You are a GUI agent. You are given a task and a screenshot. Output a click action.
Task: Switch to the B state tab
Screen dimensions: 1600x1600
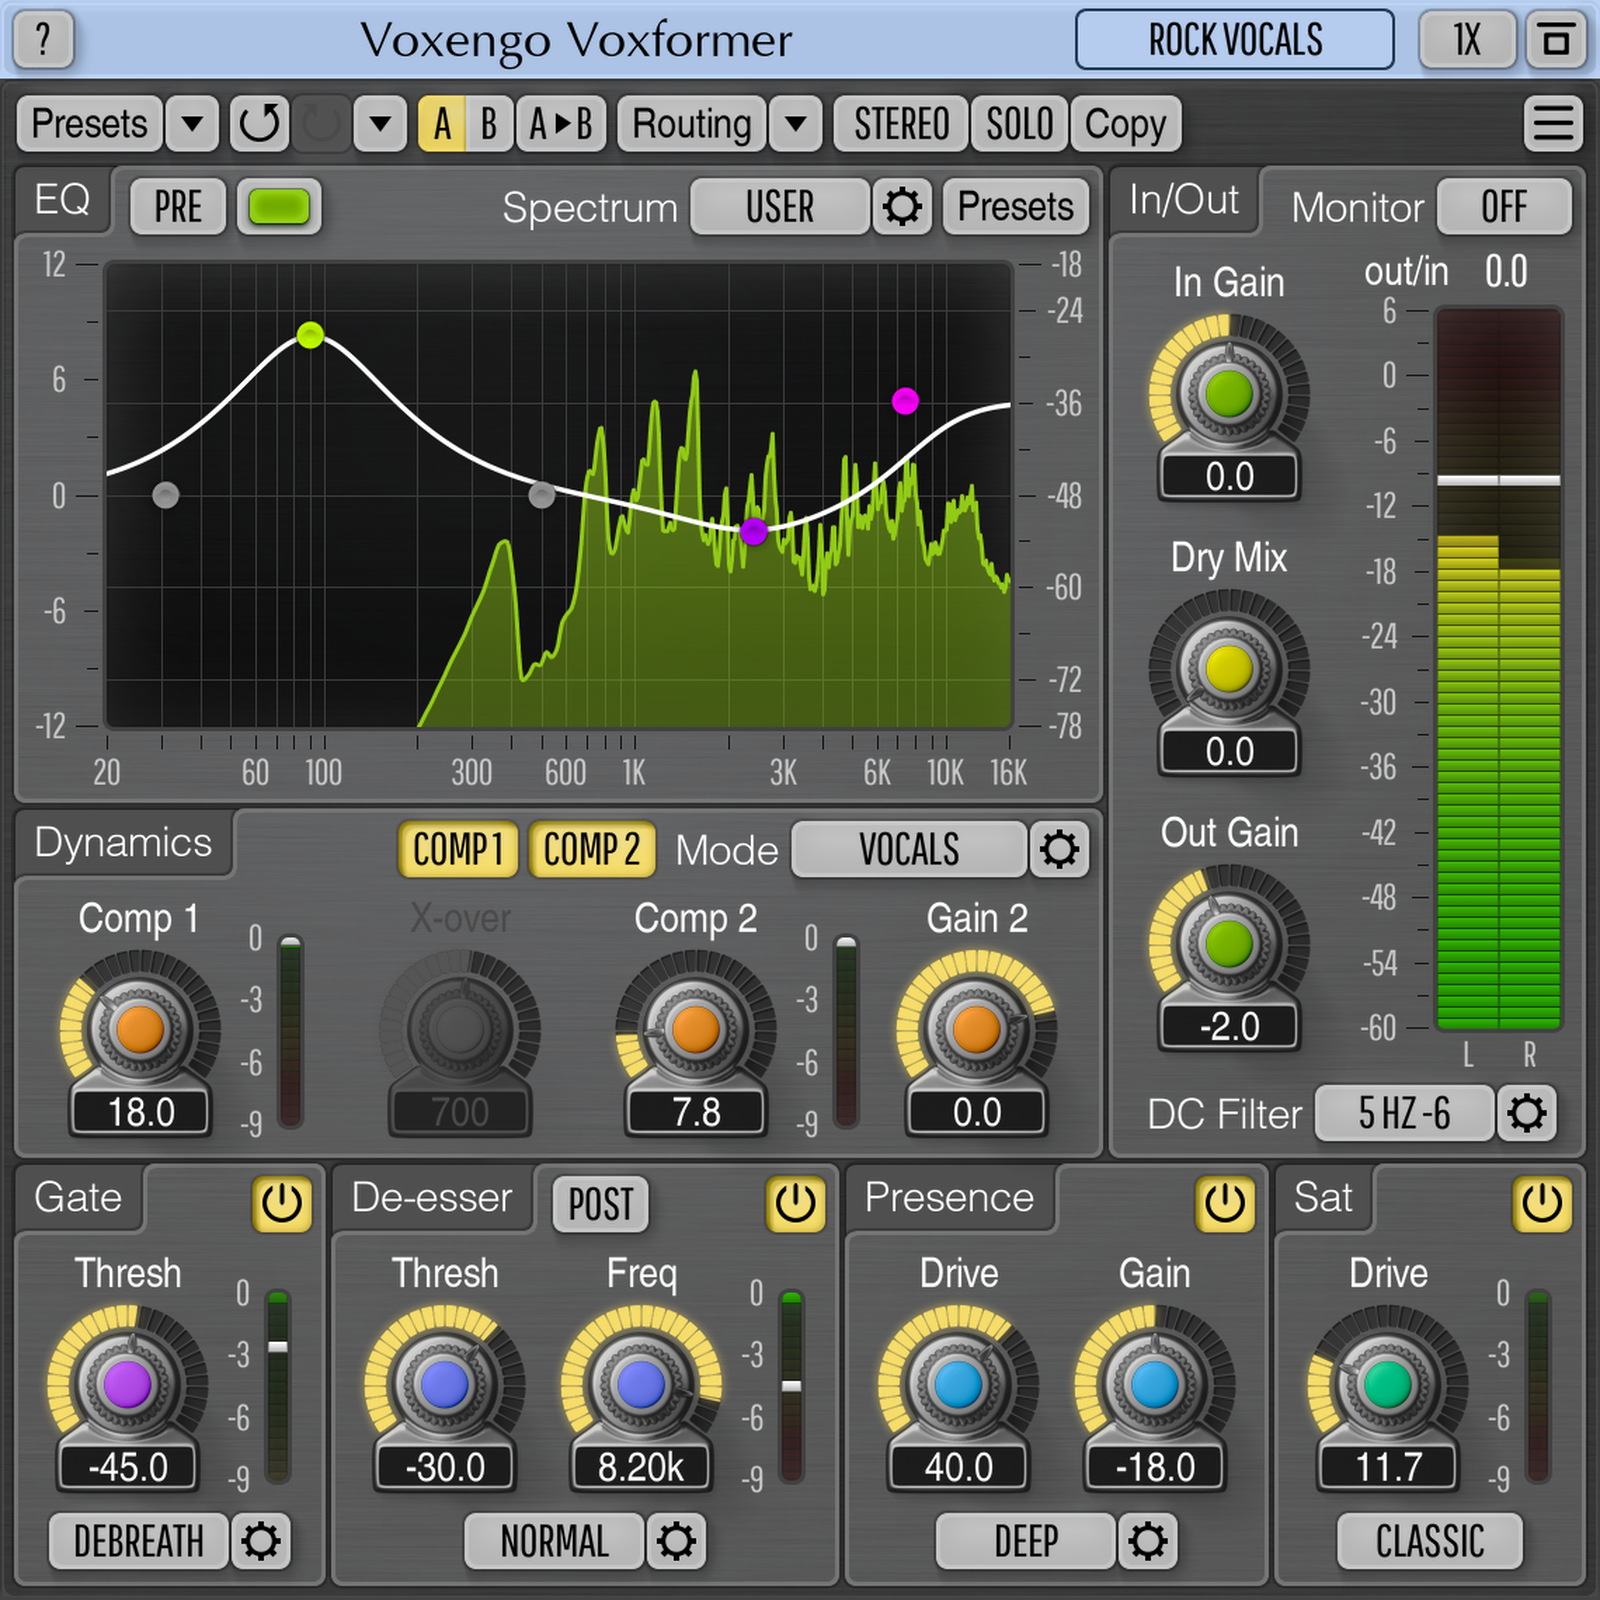tap(489, 124)
